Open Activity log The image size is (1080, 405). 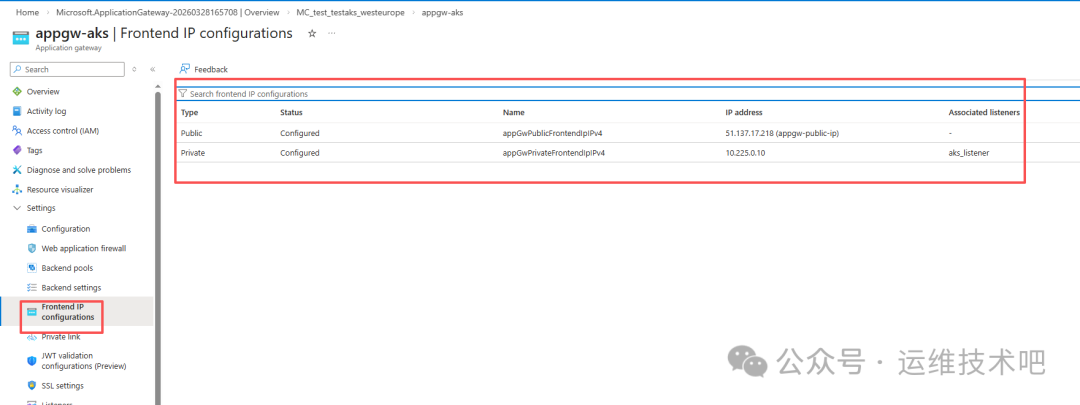[46, 111]
